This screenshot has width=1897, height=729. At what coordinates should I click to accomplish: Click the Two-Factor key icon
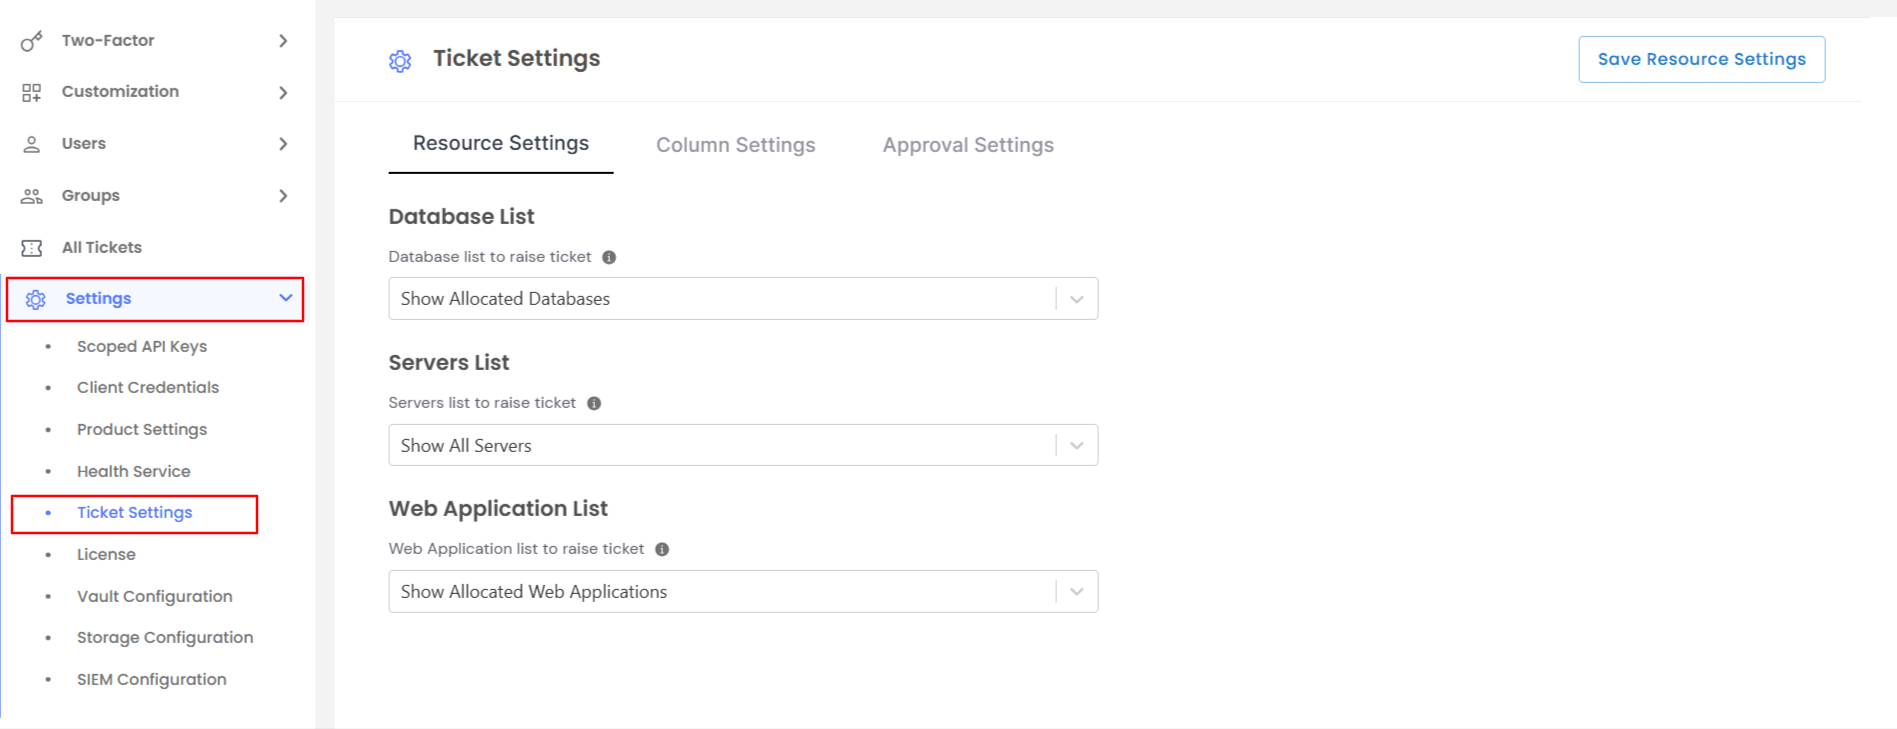pyautogui.click(x=32, y=41)
